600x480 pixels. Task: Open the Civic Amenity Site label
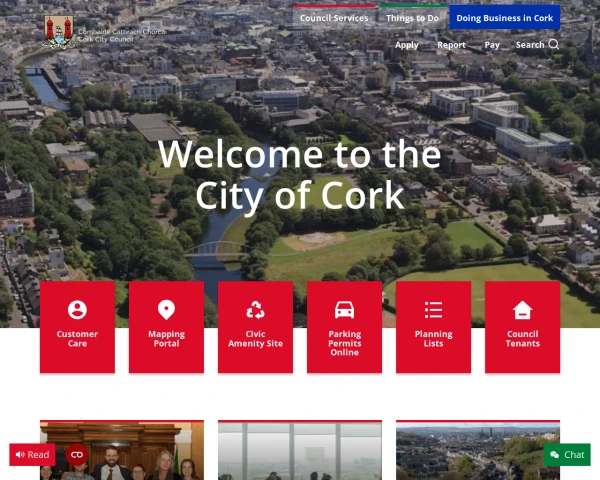click(255, 338)
